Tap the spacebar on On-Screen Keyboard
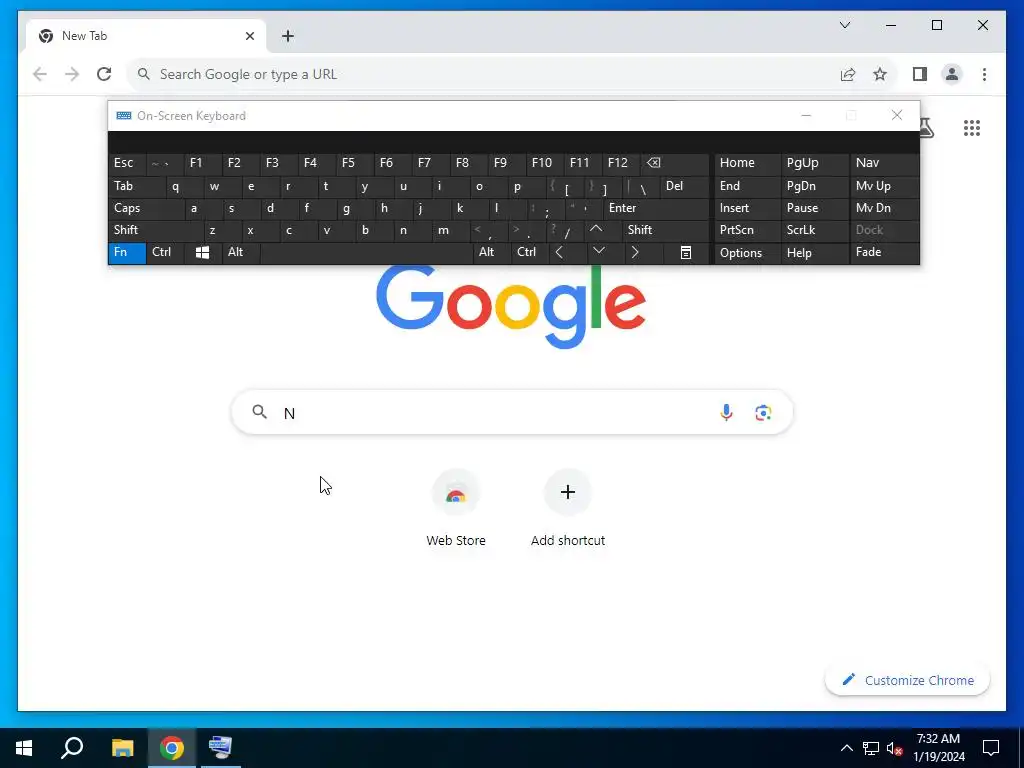This screenshot has height=768, width=1024. coord(366,253)
